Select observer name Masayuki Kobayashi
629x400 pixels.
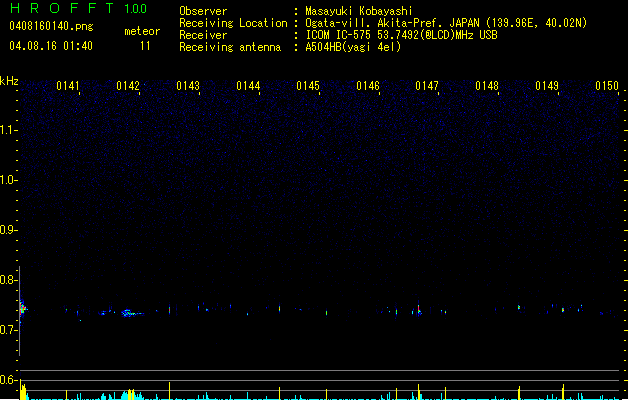359,11
